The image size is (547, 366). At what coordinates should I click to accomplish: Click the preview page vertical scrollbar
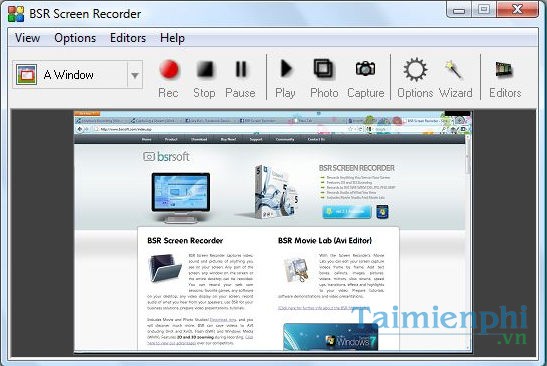pos(468,241)
